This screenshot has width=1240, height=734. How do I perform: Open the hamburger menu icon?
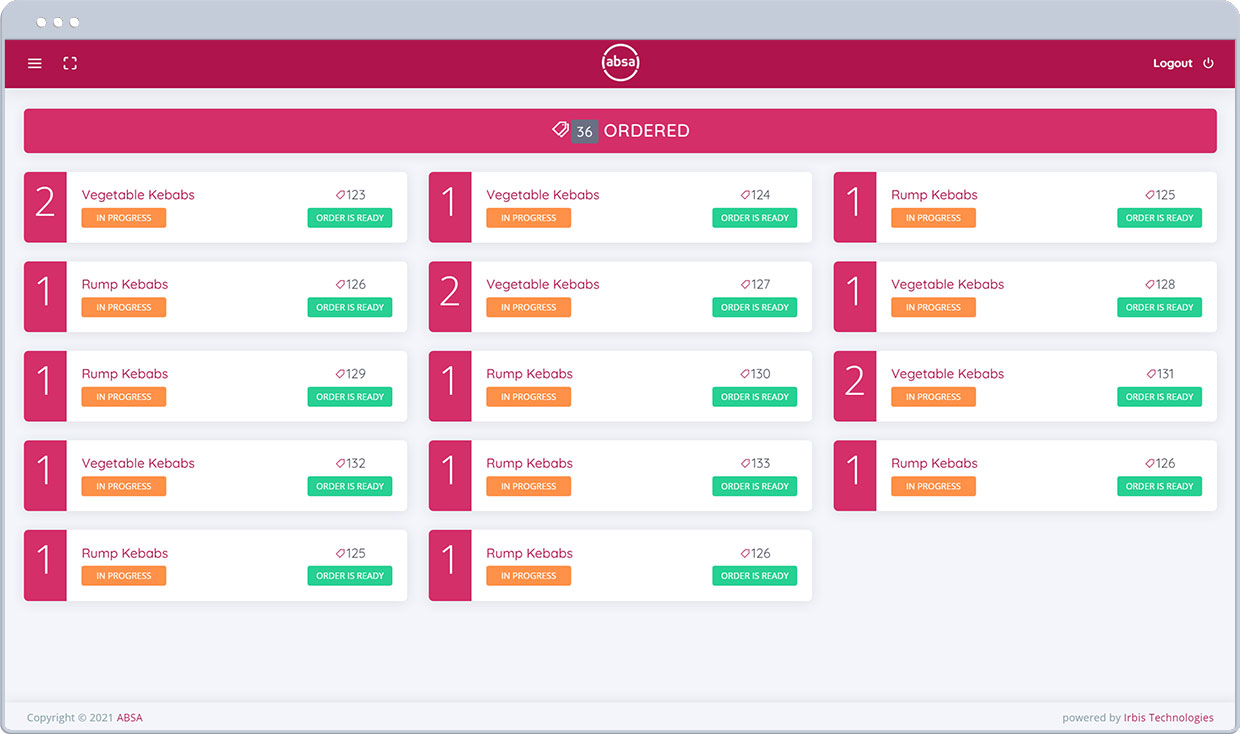pos(35,63)
